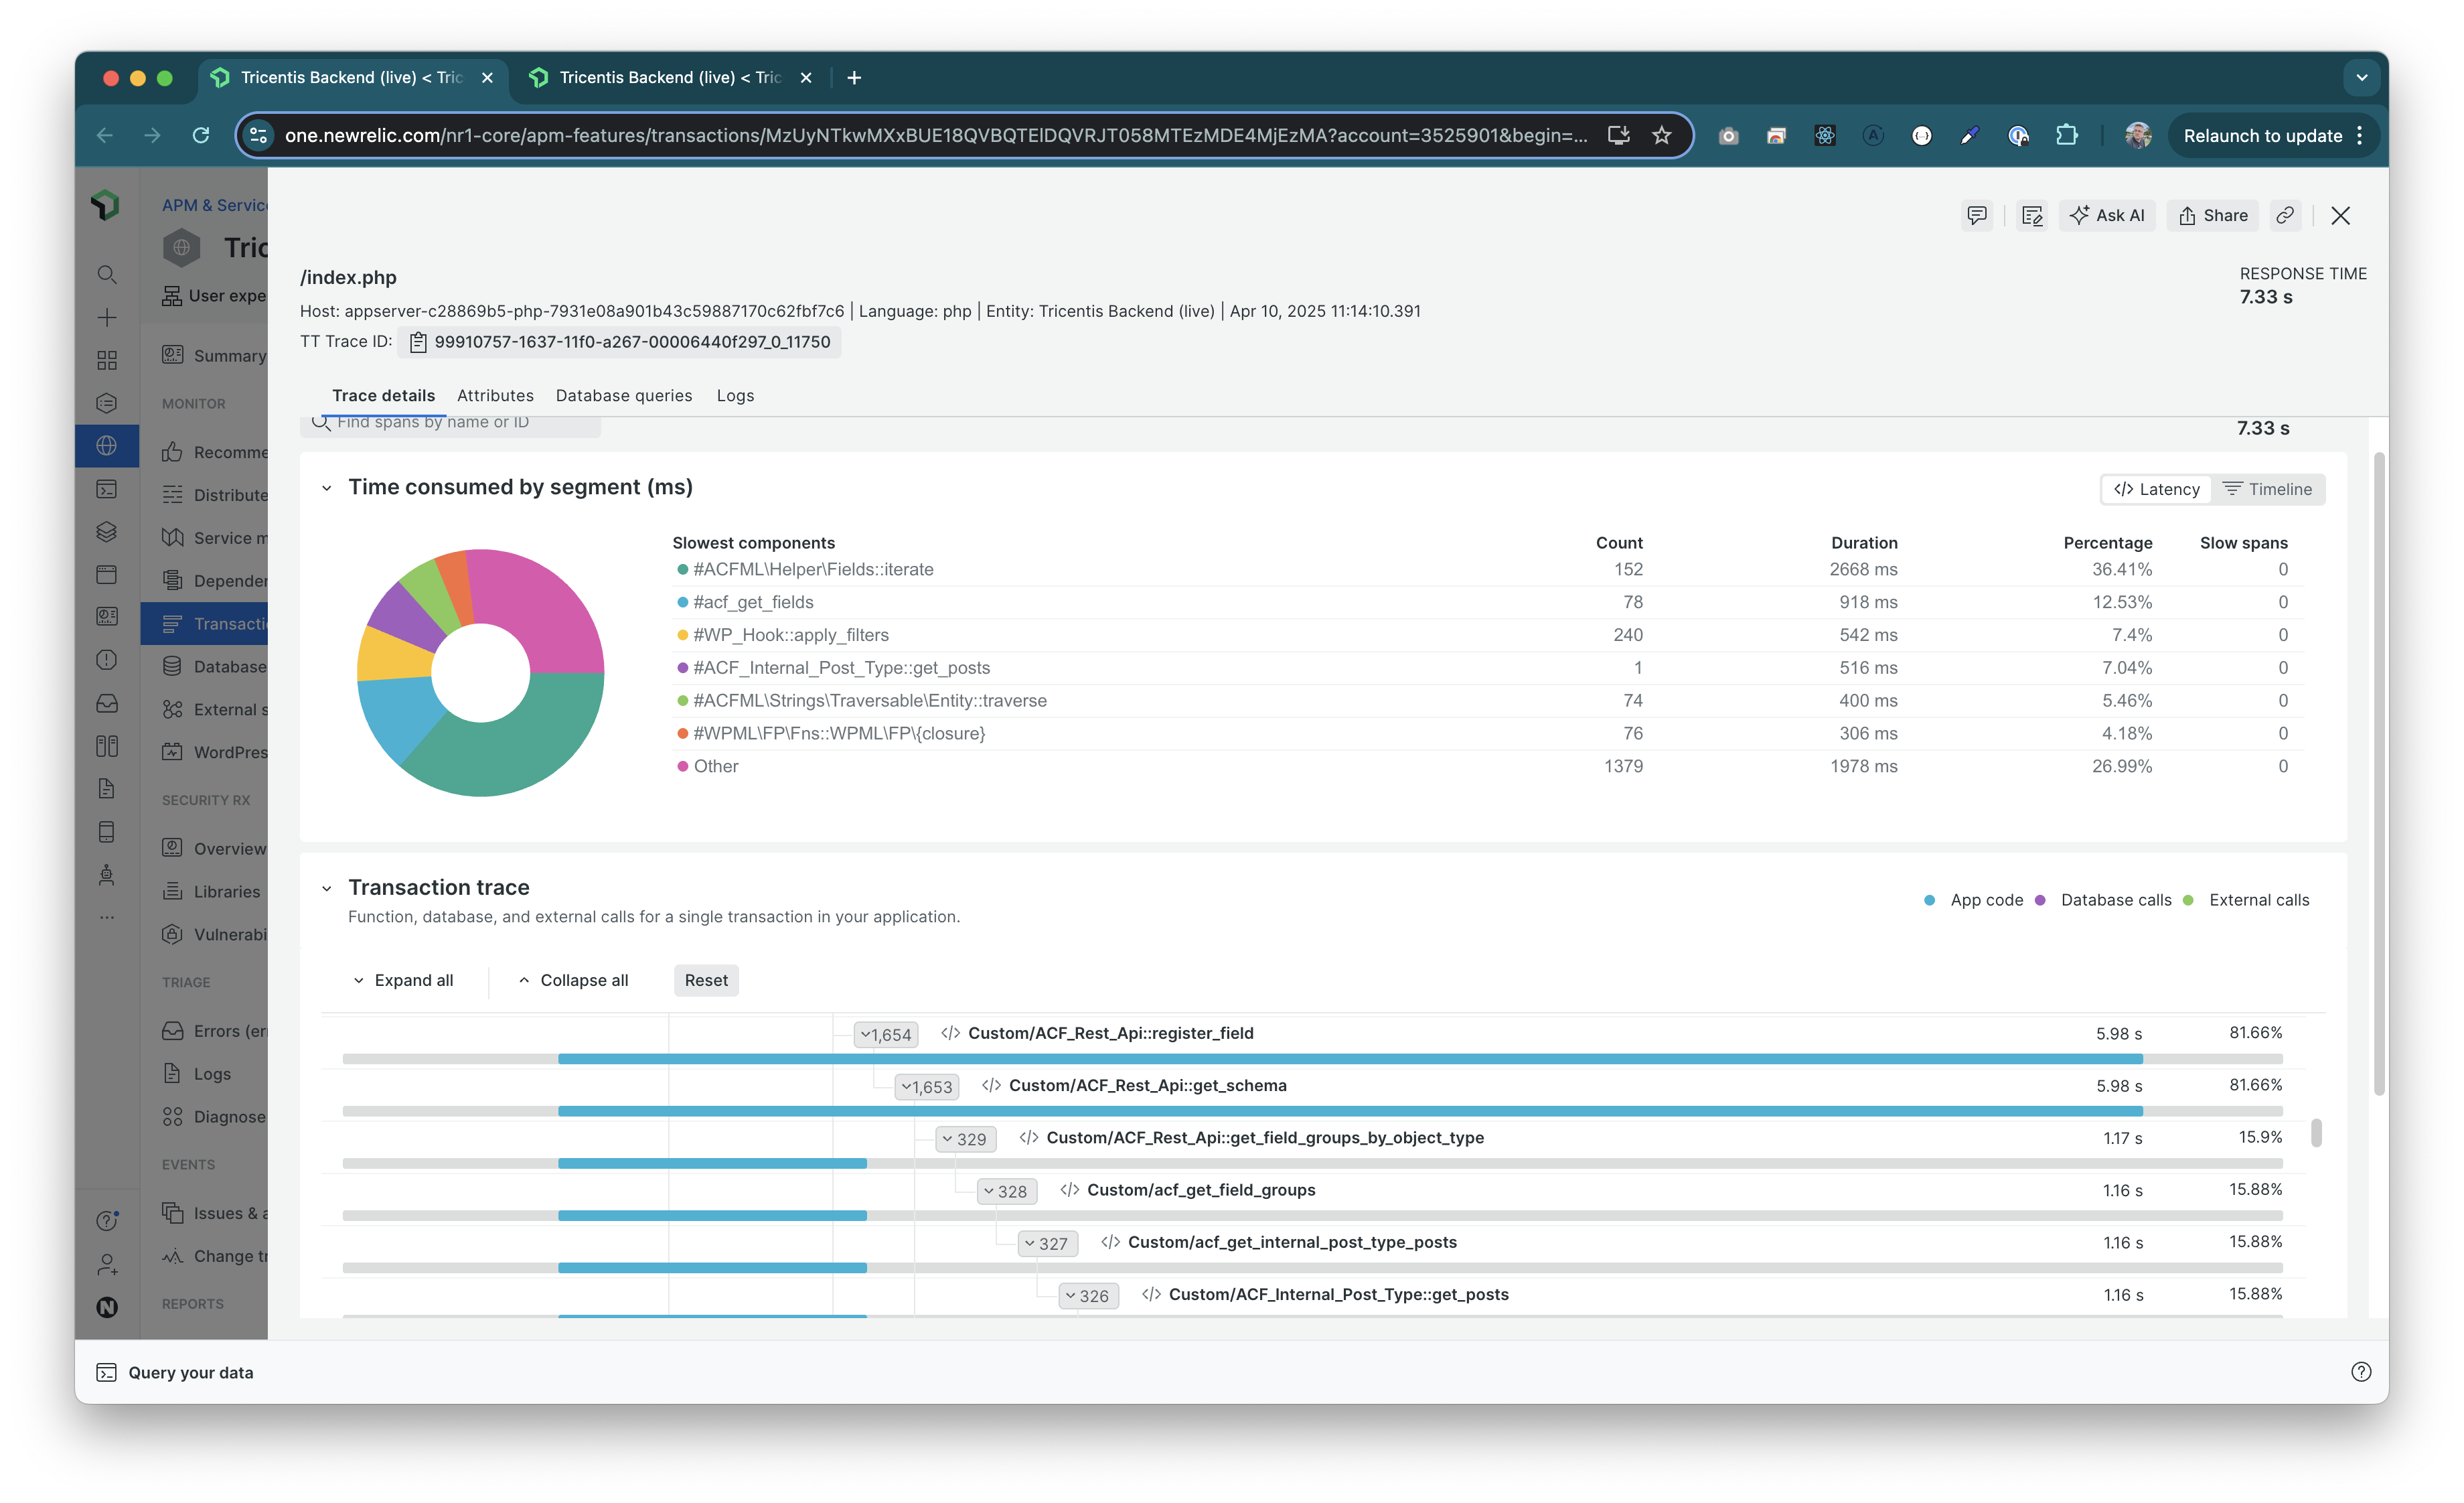The height and width of the screenshot is (1503, 2464).
Task: Collapse the 327 acf_get_internal_post_type_posts span
Action: pos(1048,1243)
